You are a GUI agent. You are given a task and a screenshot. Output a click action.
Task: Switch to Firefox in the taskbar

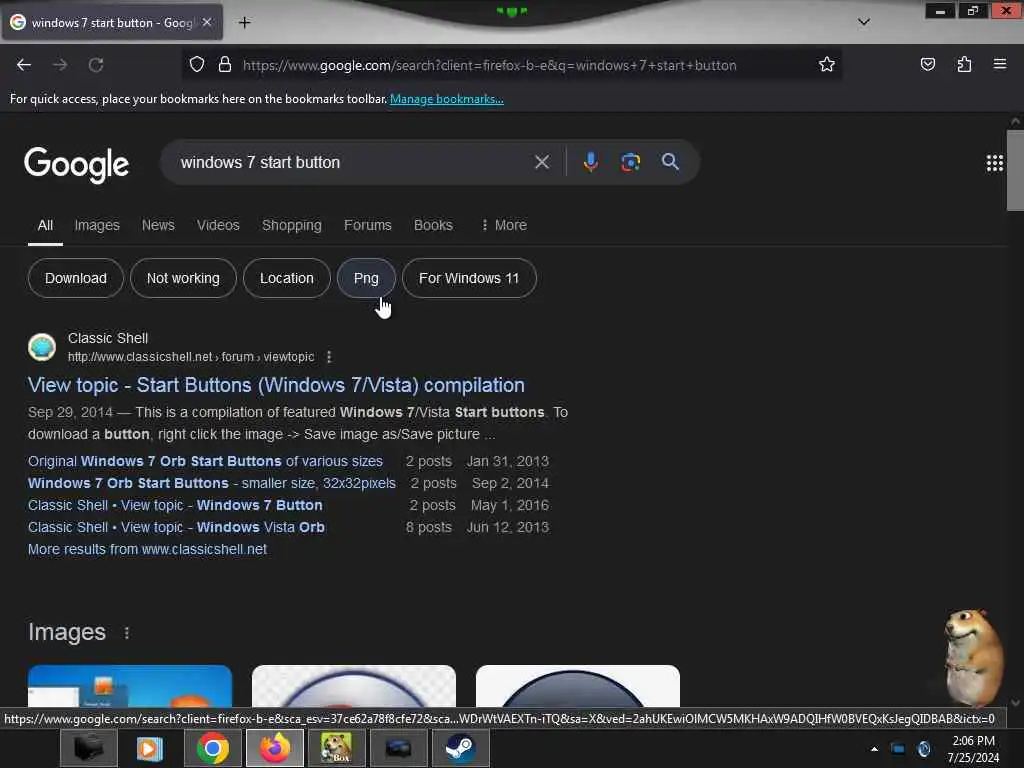pos(275,748)
